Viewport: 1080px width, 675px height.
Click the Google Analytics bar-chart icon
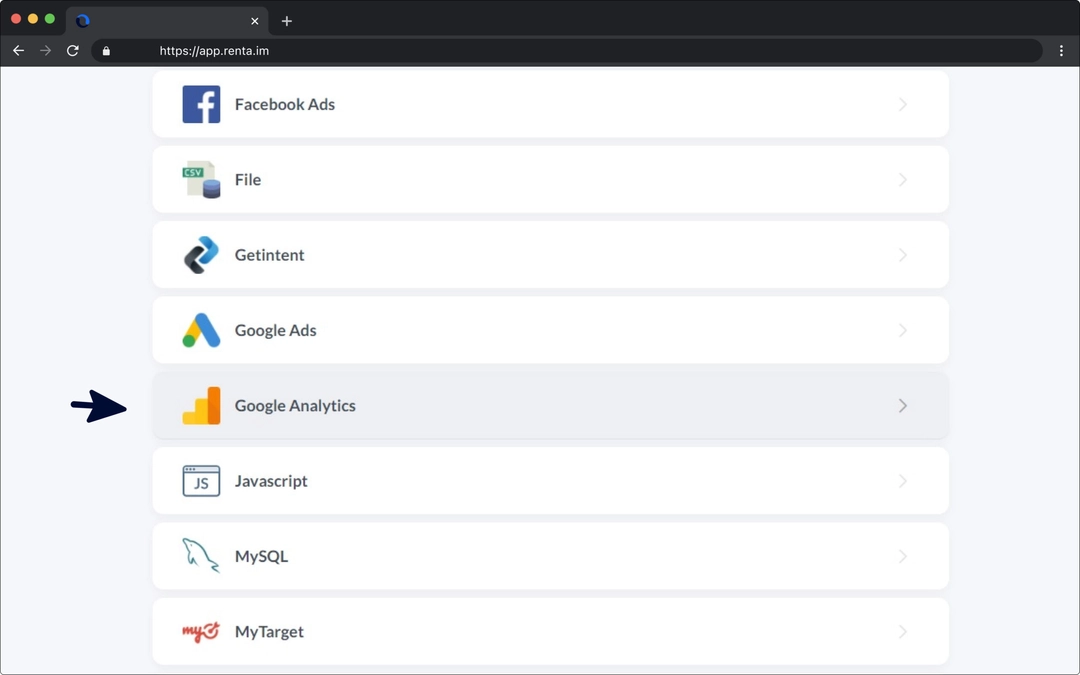coord(201,406)
